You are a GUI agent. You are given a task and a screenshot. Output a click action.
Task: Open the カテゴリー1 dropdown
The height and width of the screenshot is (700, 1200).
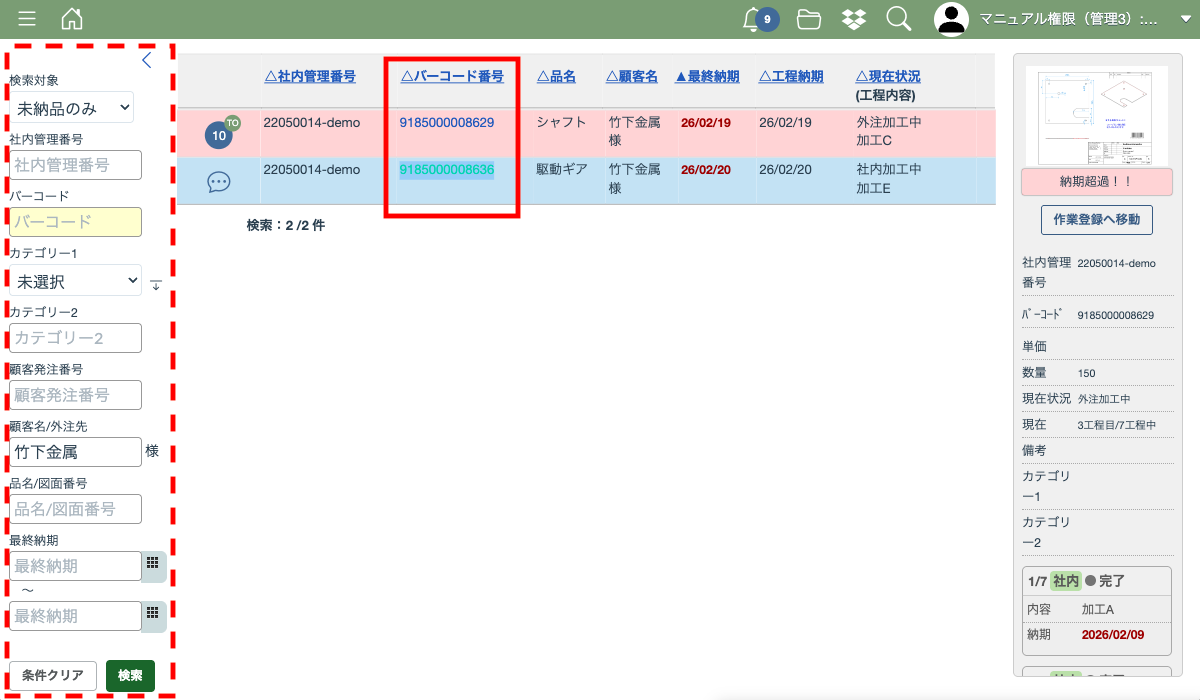click(75, 281)
